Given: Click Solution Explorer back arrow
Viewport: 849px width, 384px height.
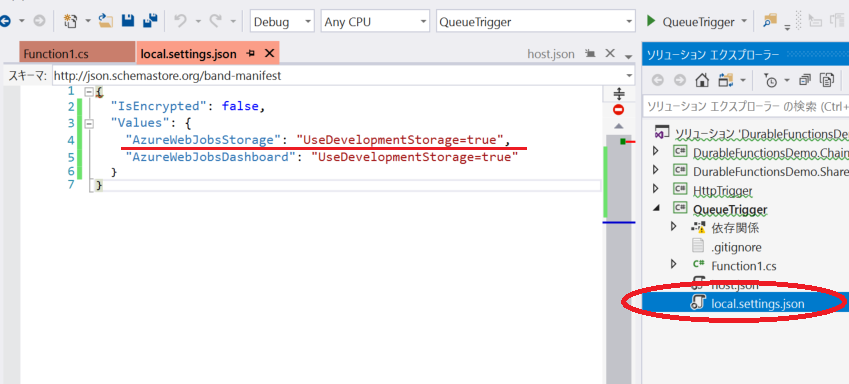Looking at the screenshot, I should pyautogui.click(x=657, y=80).
